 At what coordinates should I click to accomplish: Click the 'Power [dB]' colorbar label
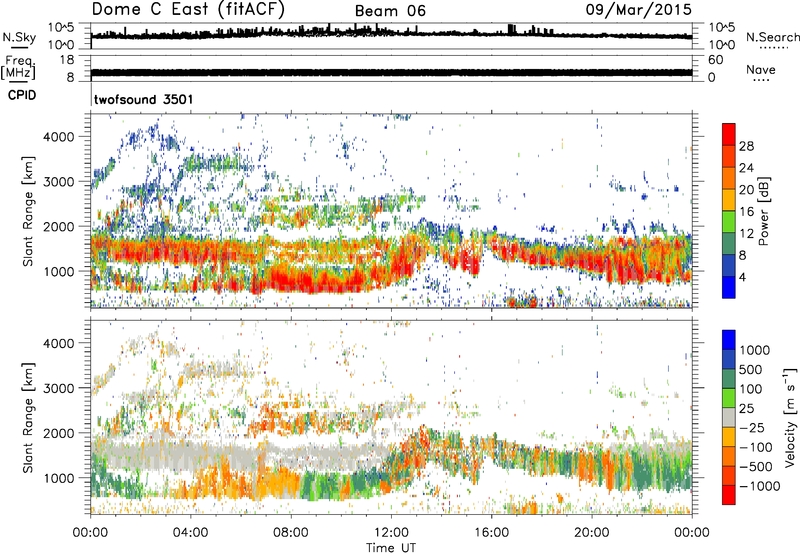click(763, 211)
